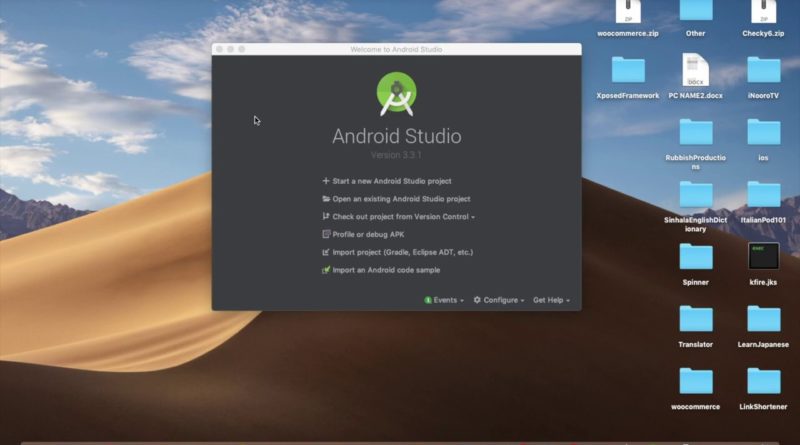Select the iNooroTV folder
This screenshot has width=800, height=445.
point(763,78)
